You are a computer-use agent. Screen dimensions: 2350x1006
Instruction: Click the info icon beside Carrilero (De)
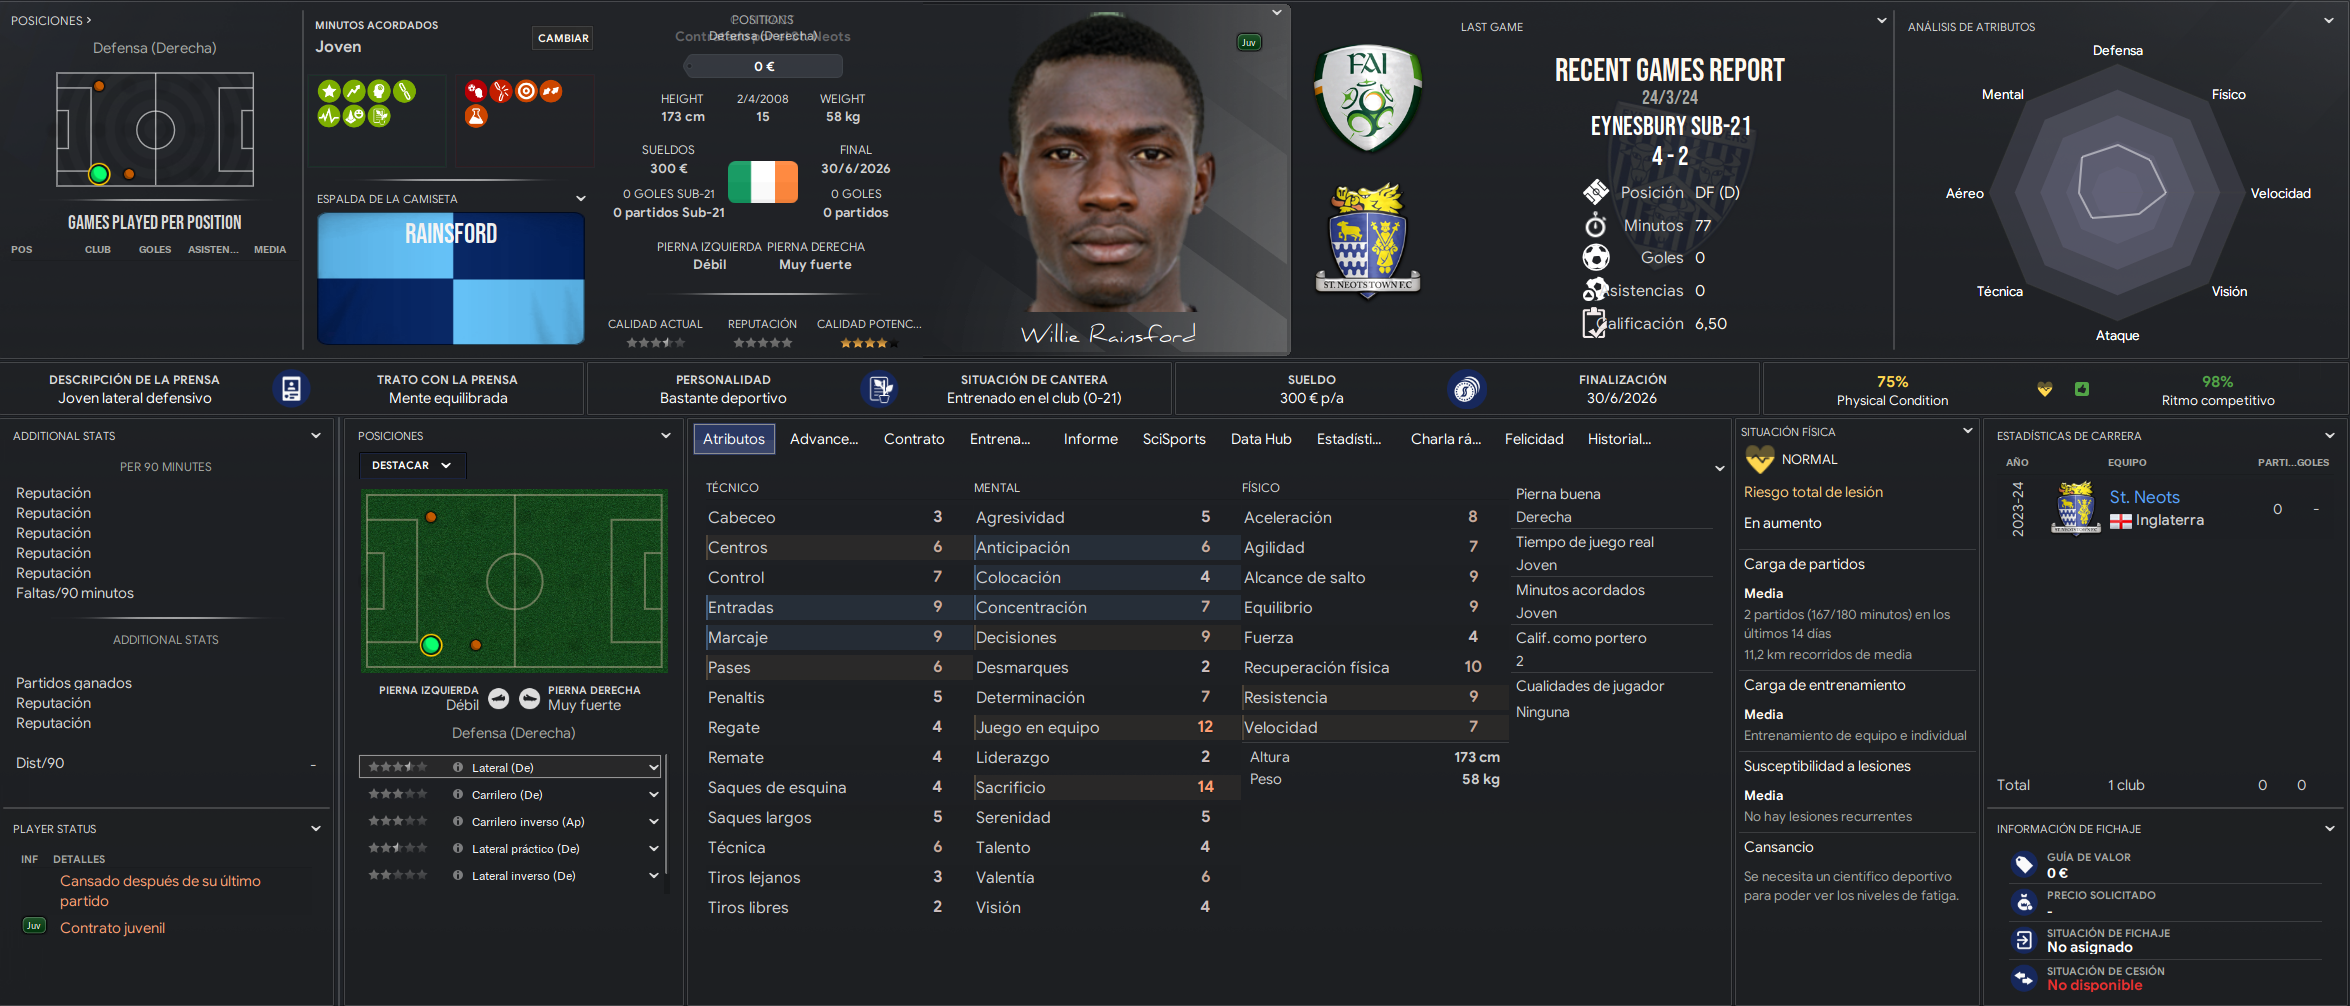(x=458, y=794)
